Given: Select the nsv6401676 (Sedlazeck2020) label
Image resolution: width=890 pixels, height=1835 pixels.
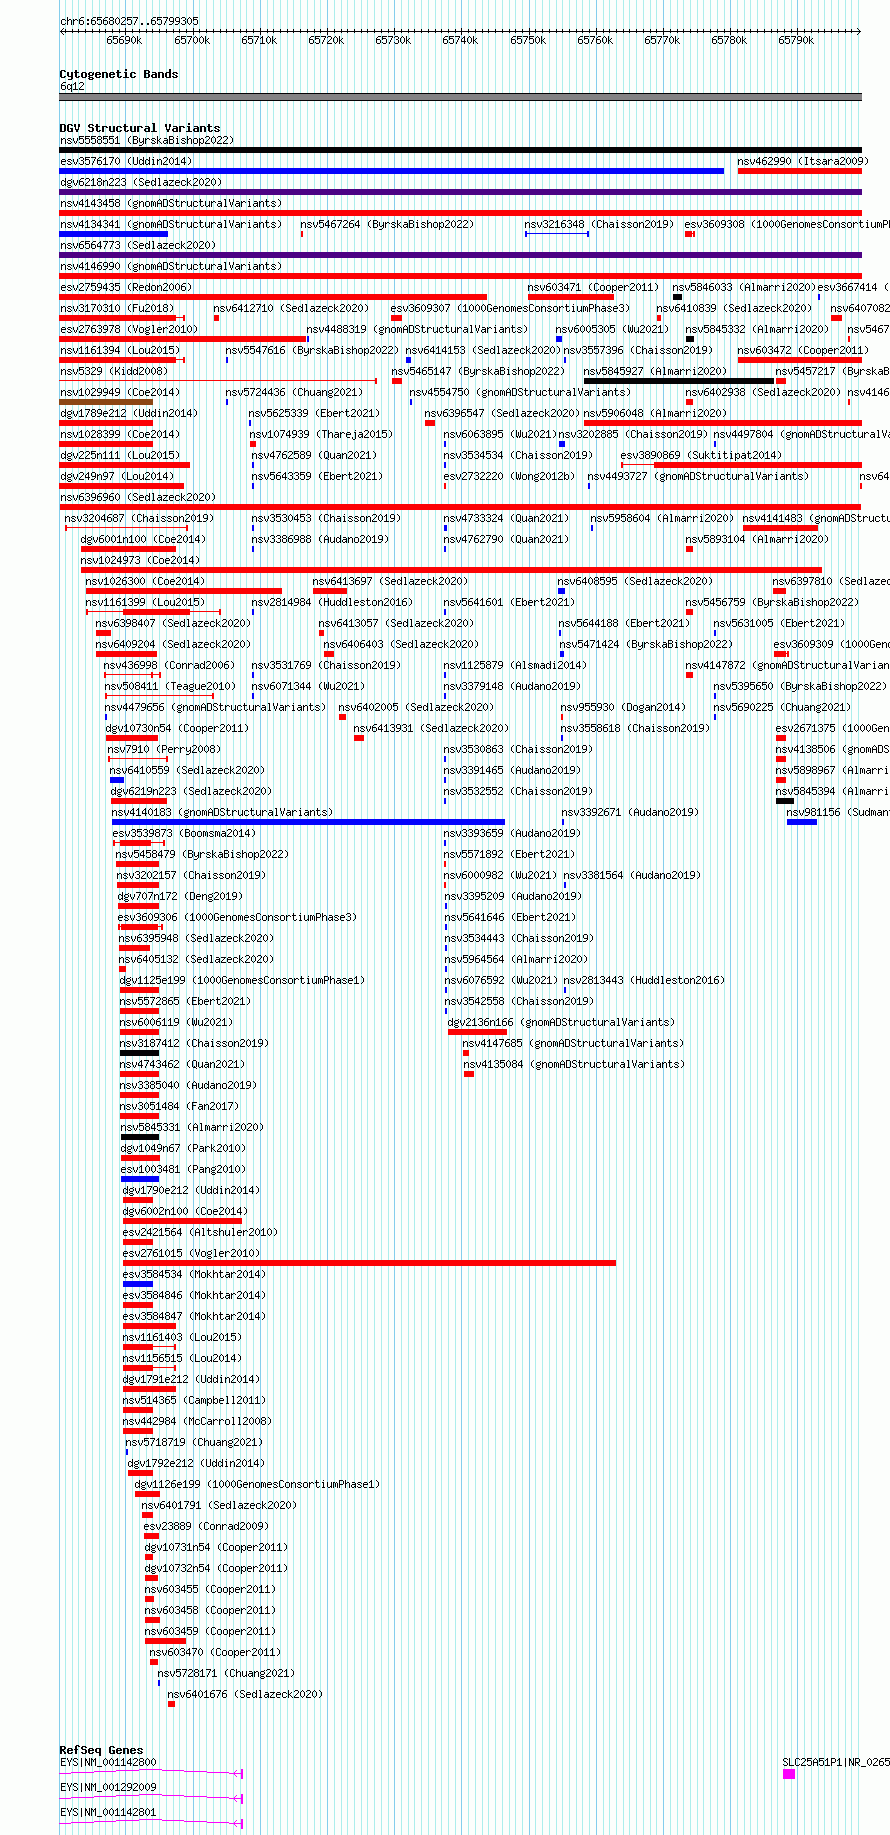Looking at the screenshot, I should [246, 1694].
